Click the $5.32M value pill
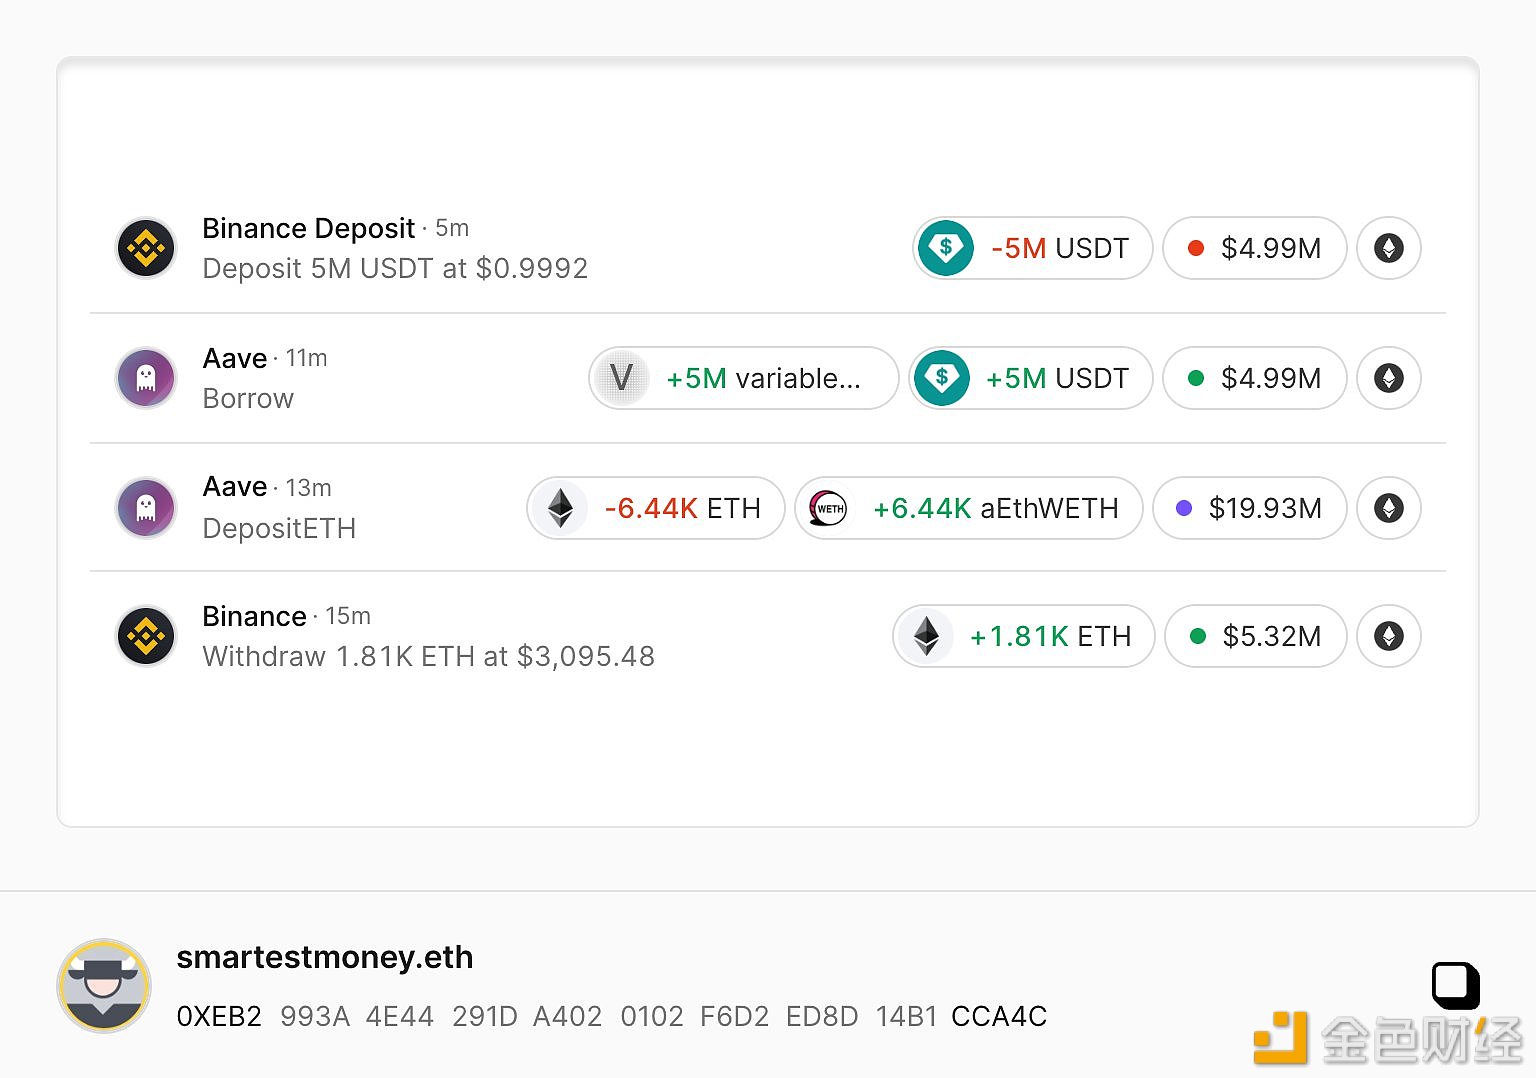This screenshot has height=1078, width=1536. [1256, 636]
